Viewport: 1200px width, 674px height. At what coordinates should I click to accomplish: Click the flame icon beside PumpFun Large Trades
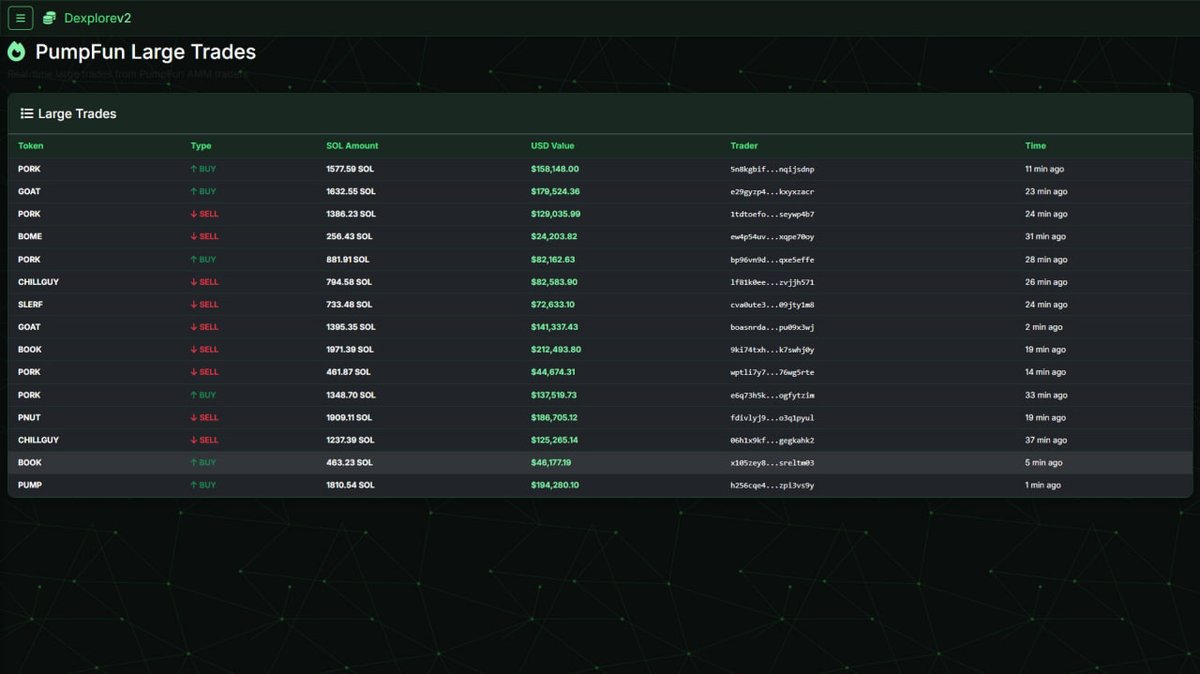coord(16,52)
